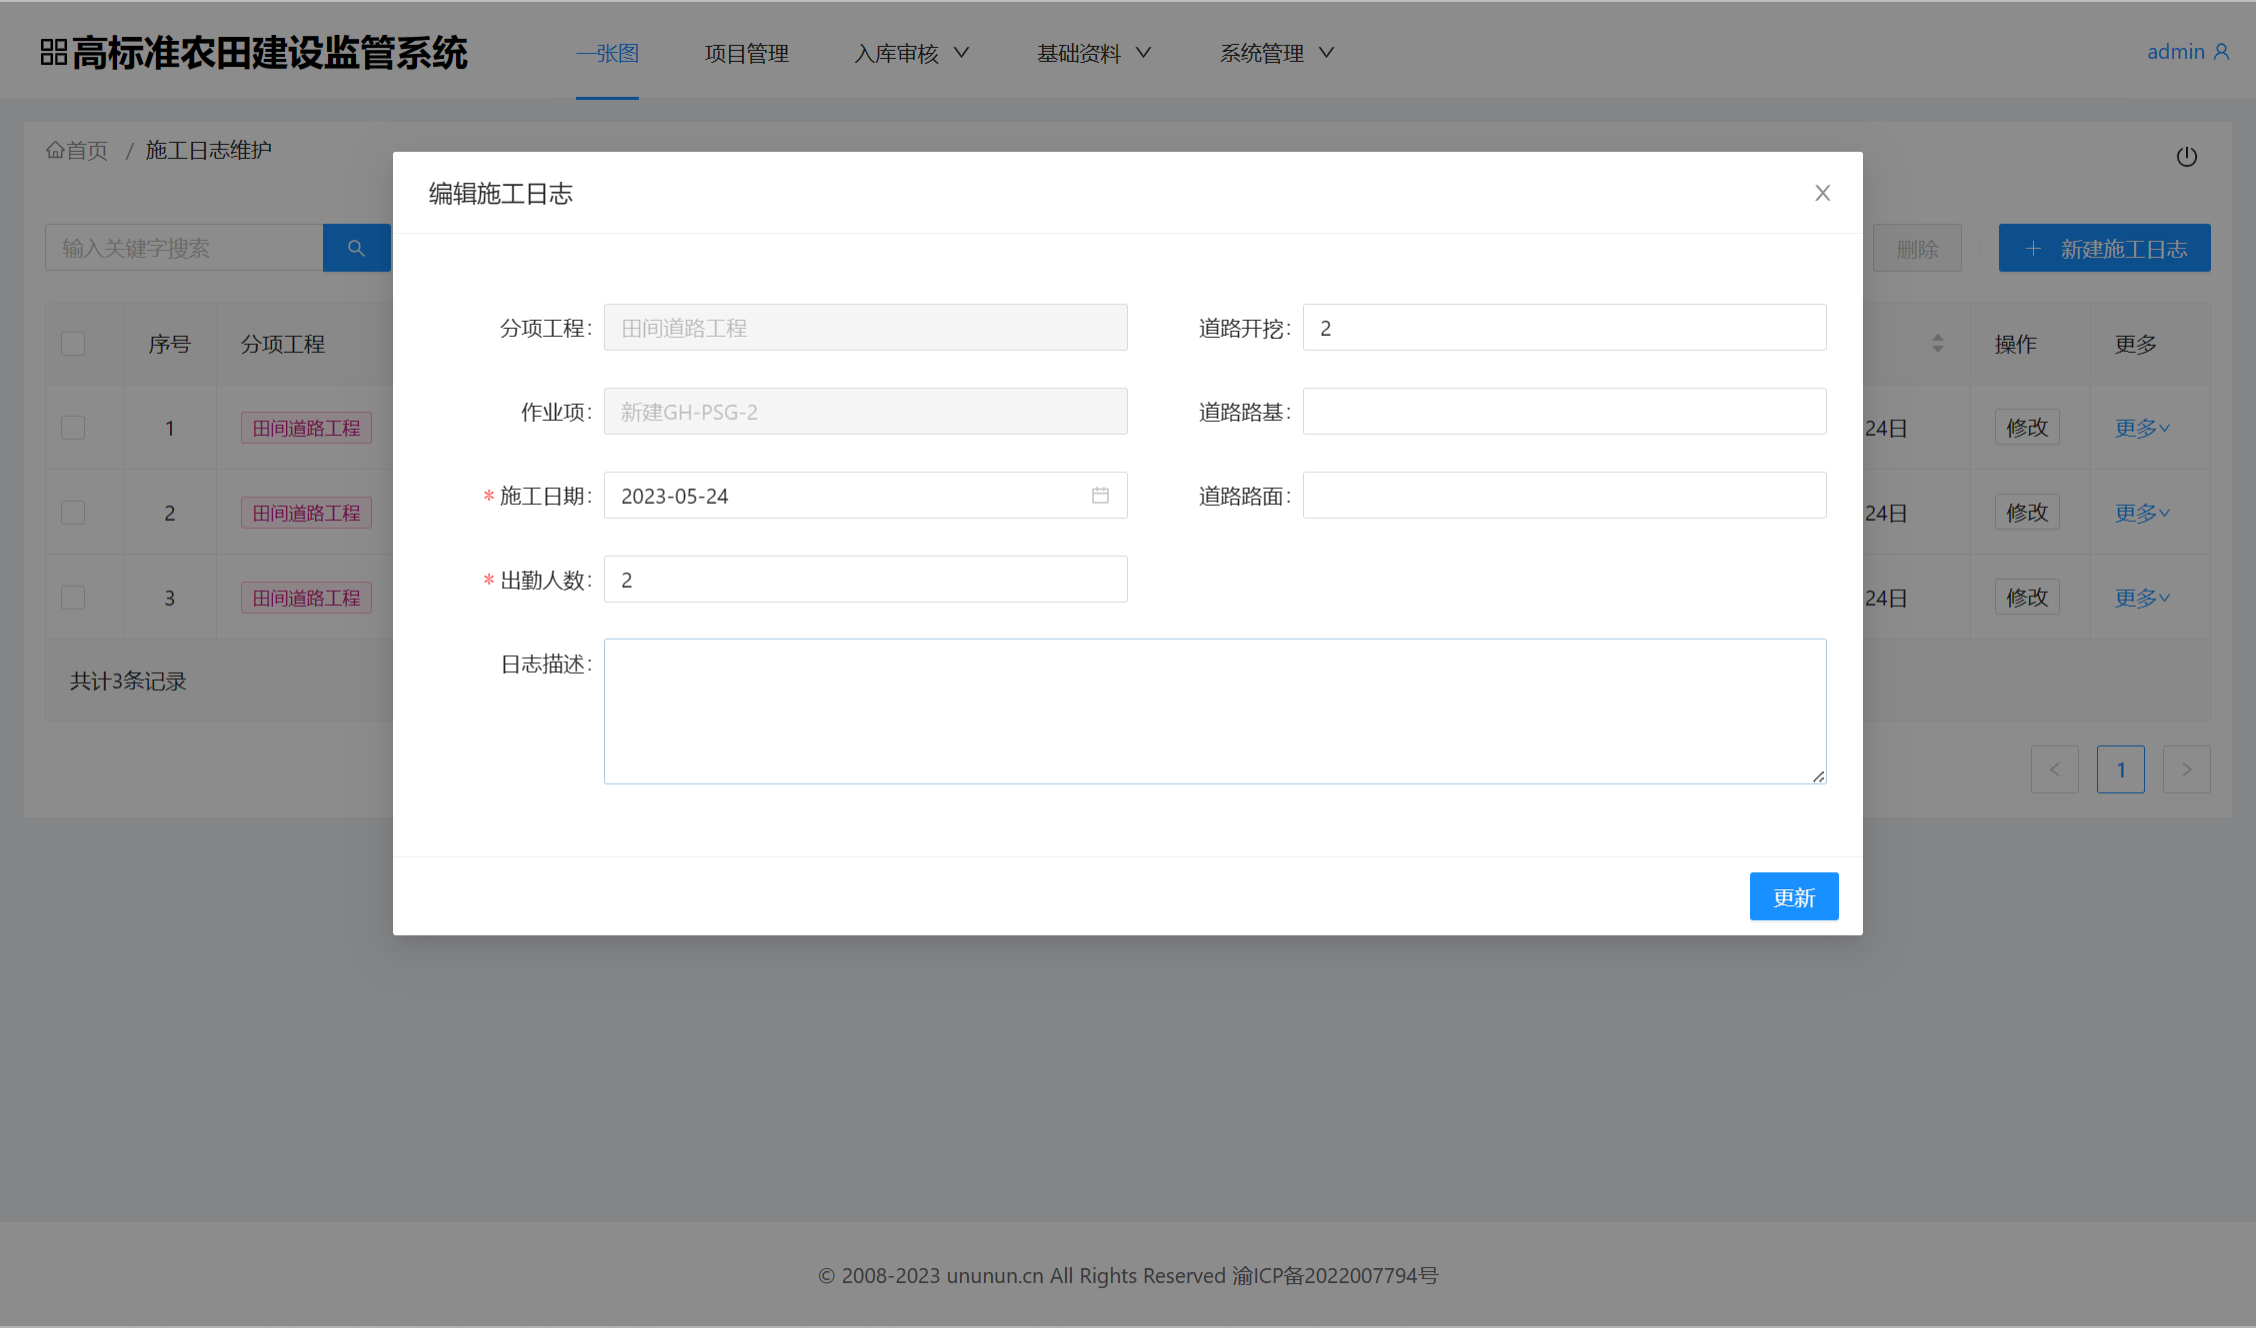Click the admin username link
This screenshot has height=1328, width=2256.
tap(2175, 52)
